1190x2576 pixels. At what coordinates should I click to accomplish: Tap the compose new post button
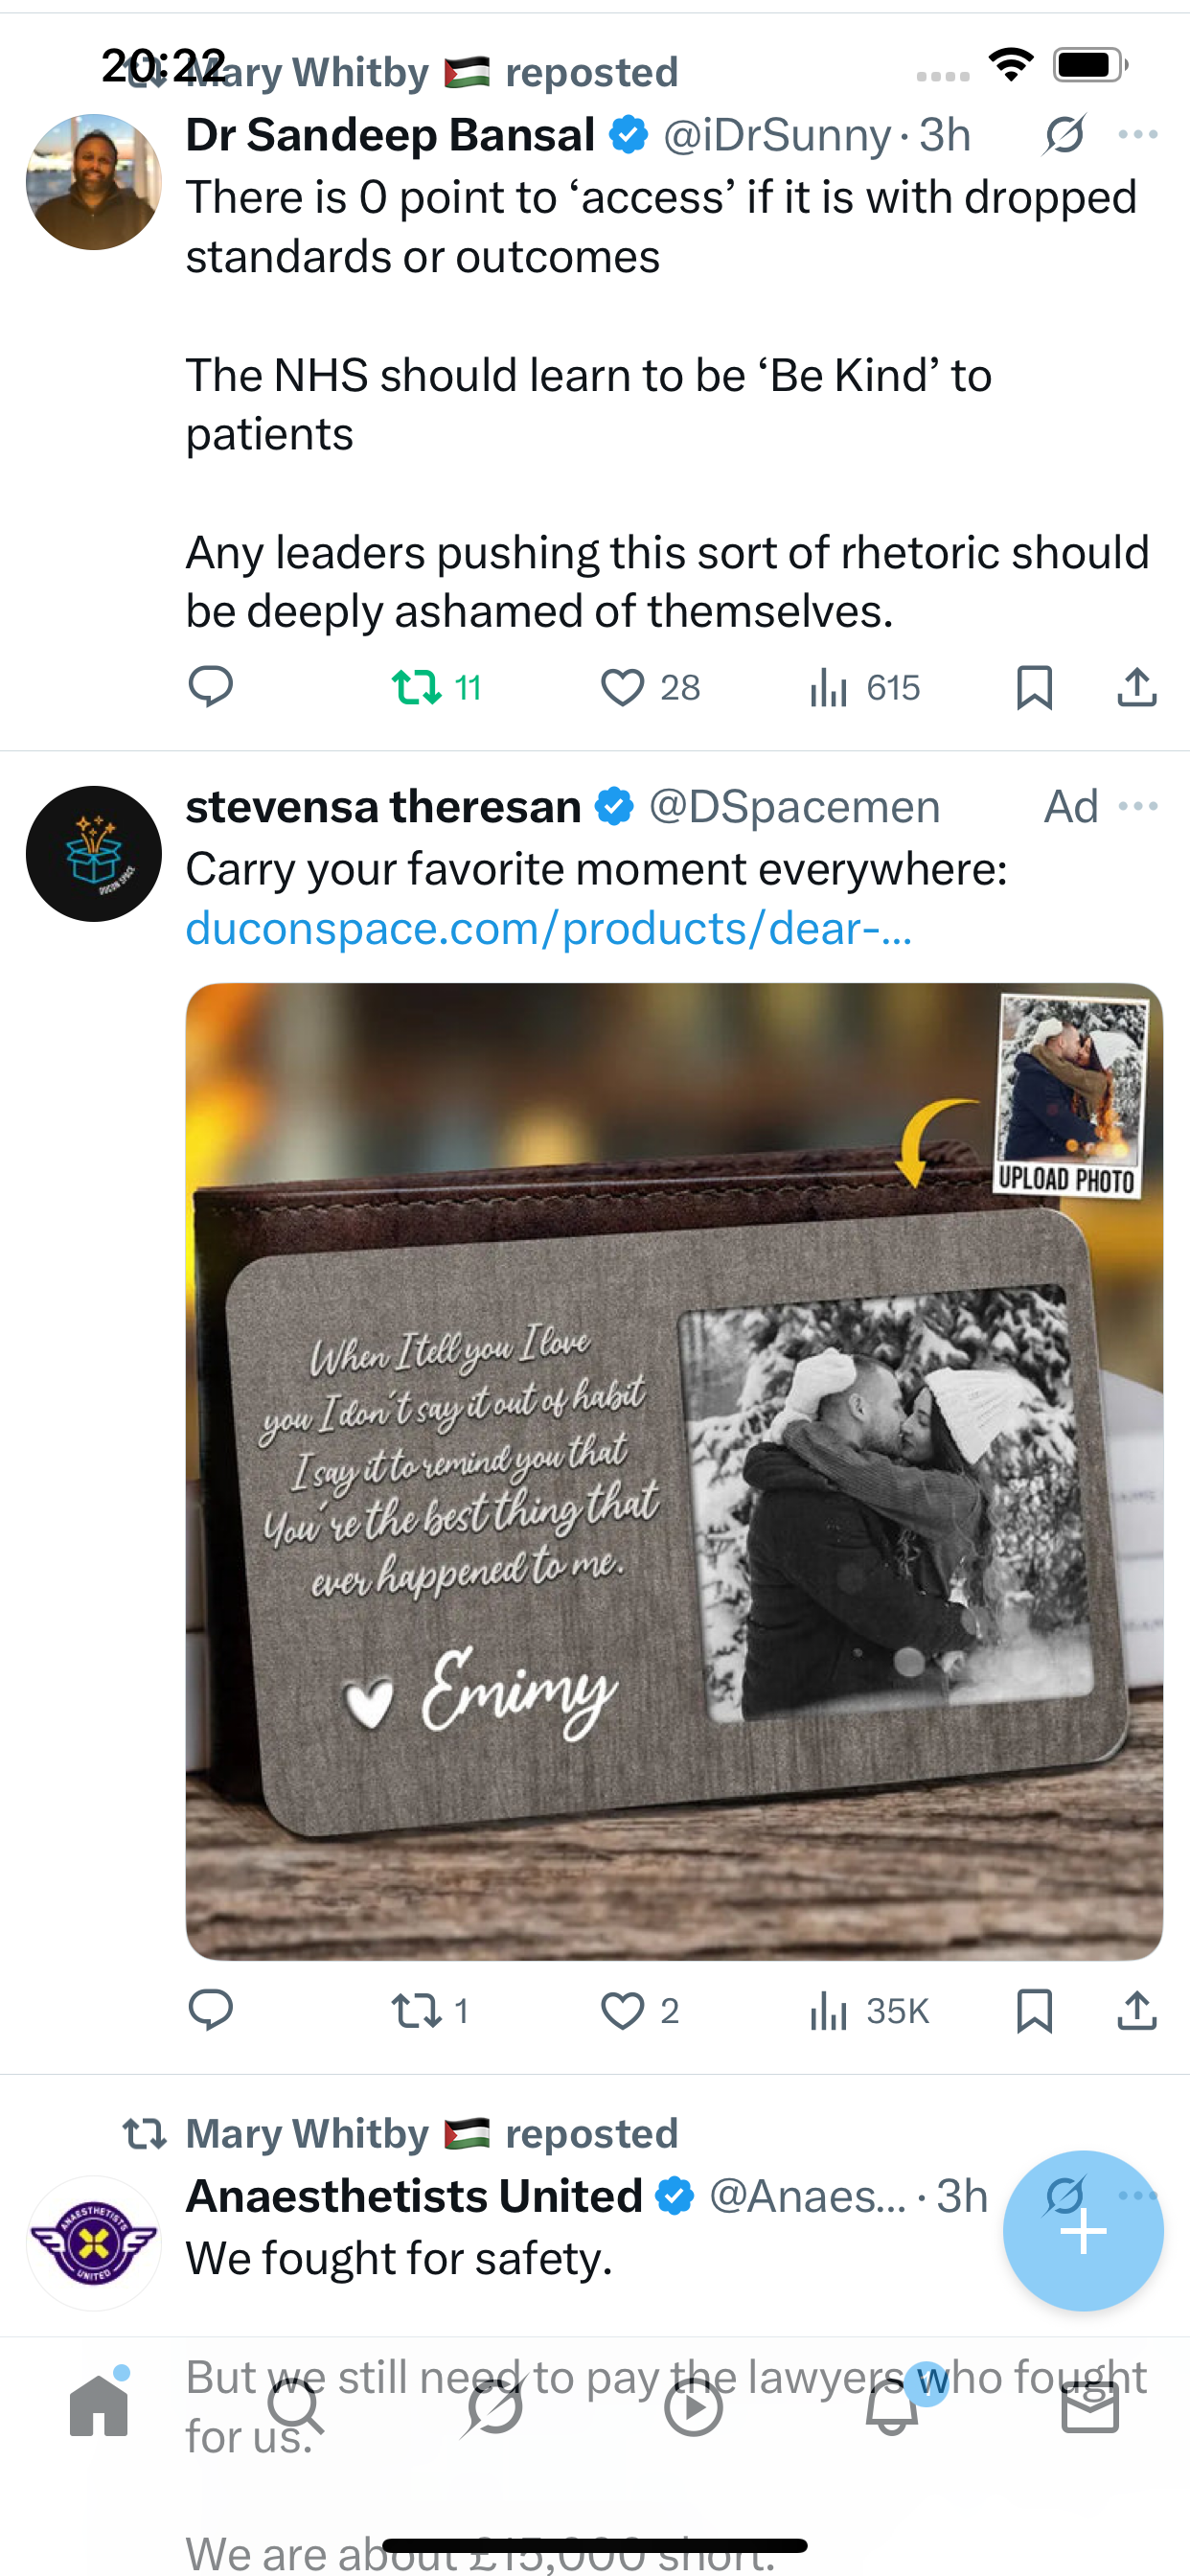click(x=1083, y=2230)
